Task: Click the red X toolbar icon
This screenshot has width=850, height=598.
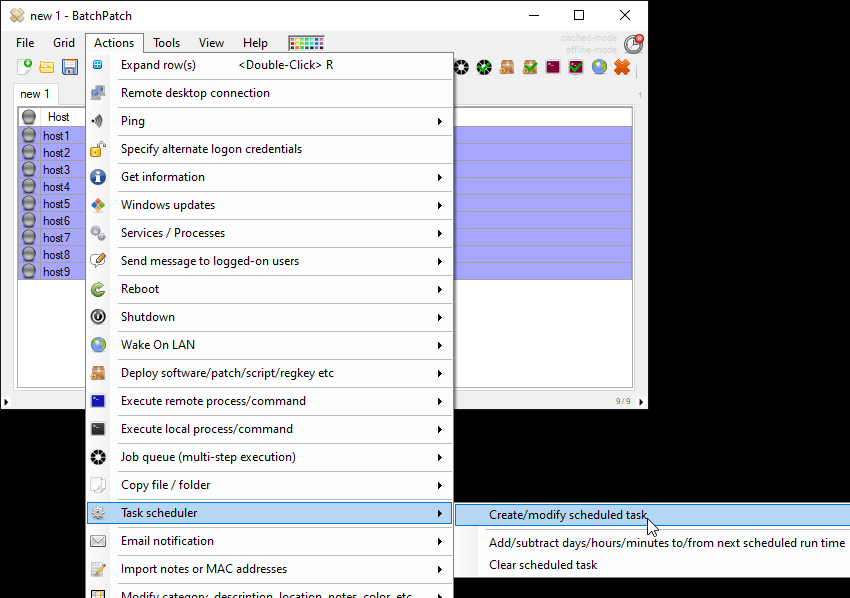Action: point(622,67)
